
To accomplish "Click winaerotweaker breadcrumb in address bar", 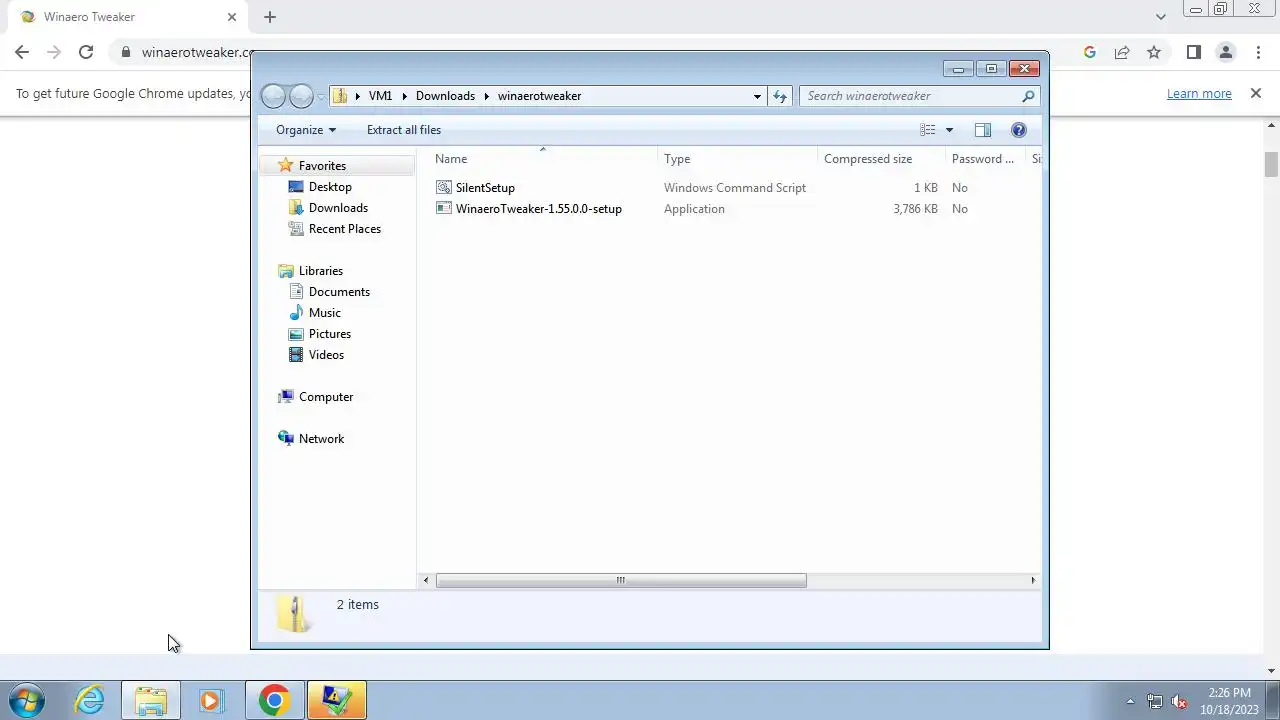I will (540, 96).
